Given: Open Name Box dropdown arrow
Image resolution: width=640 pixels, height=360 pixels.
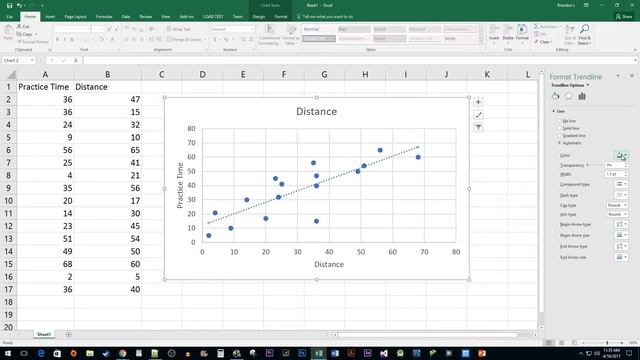Looking at the screenshot, I should coord(32,60).
